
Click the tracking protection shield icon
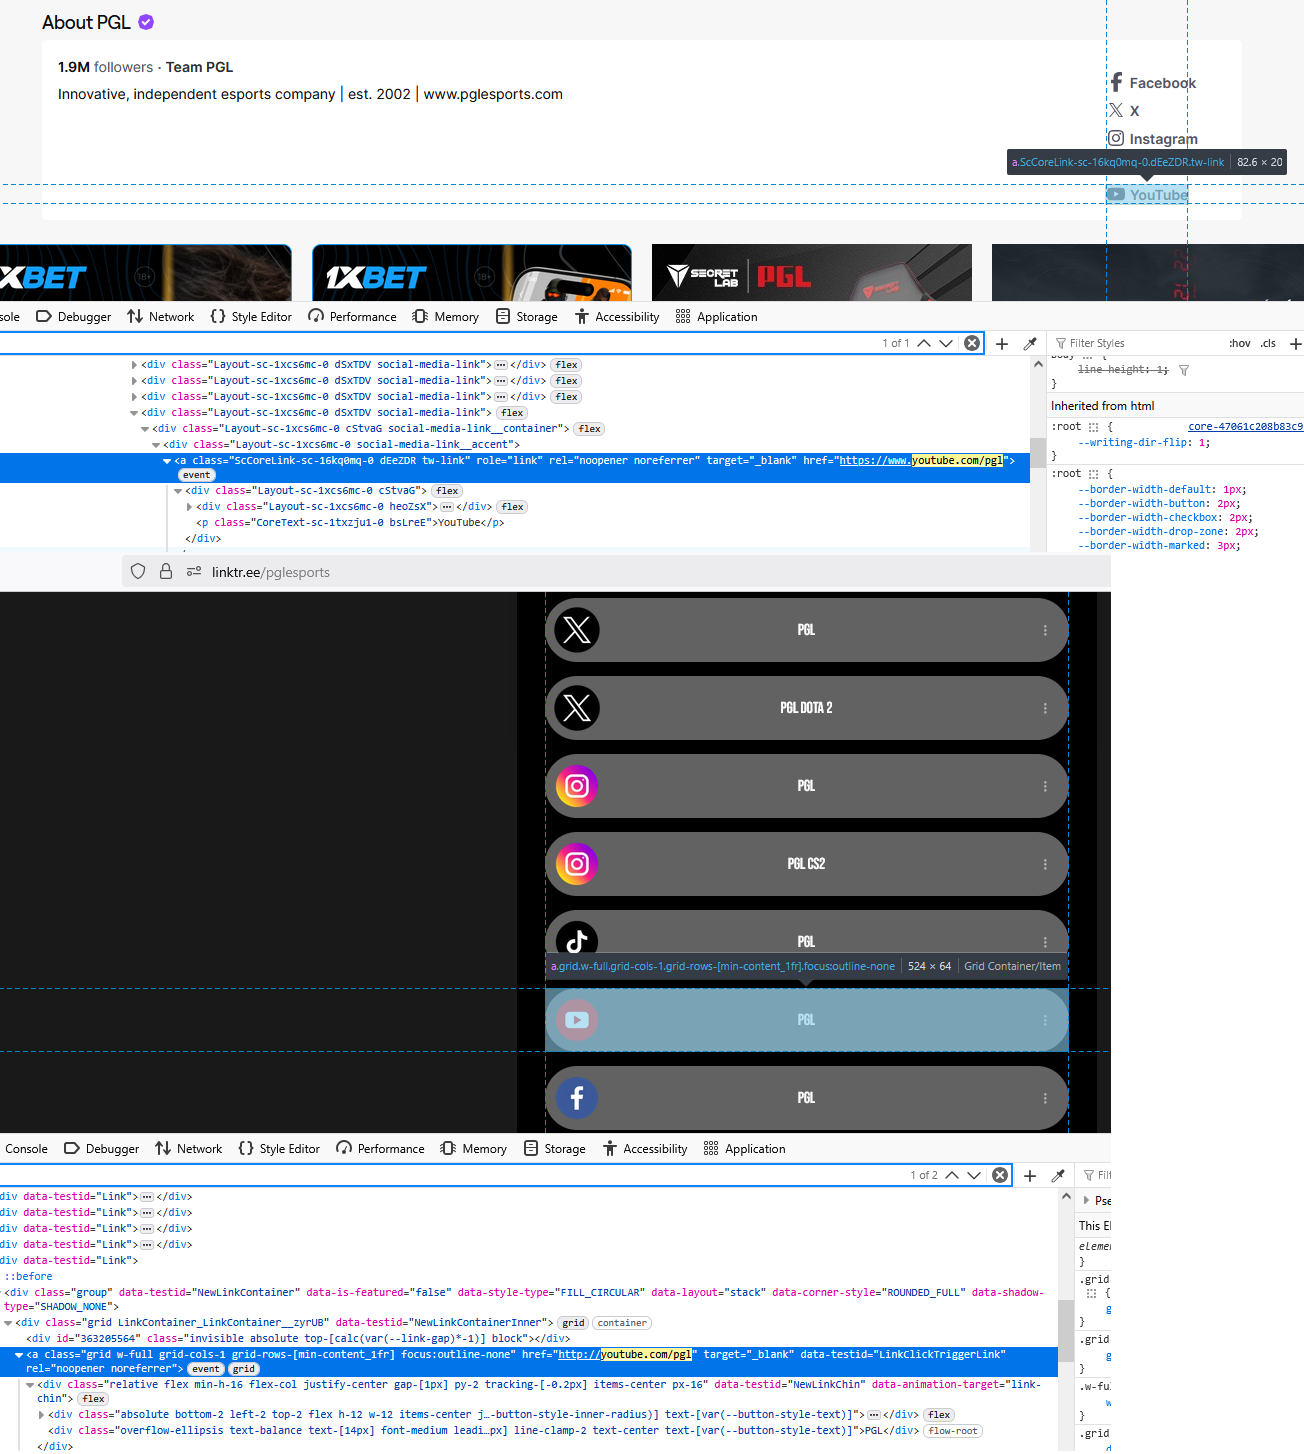click(138, 572)
